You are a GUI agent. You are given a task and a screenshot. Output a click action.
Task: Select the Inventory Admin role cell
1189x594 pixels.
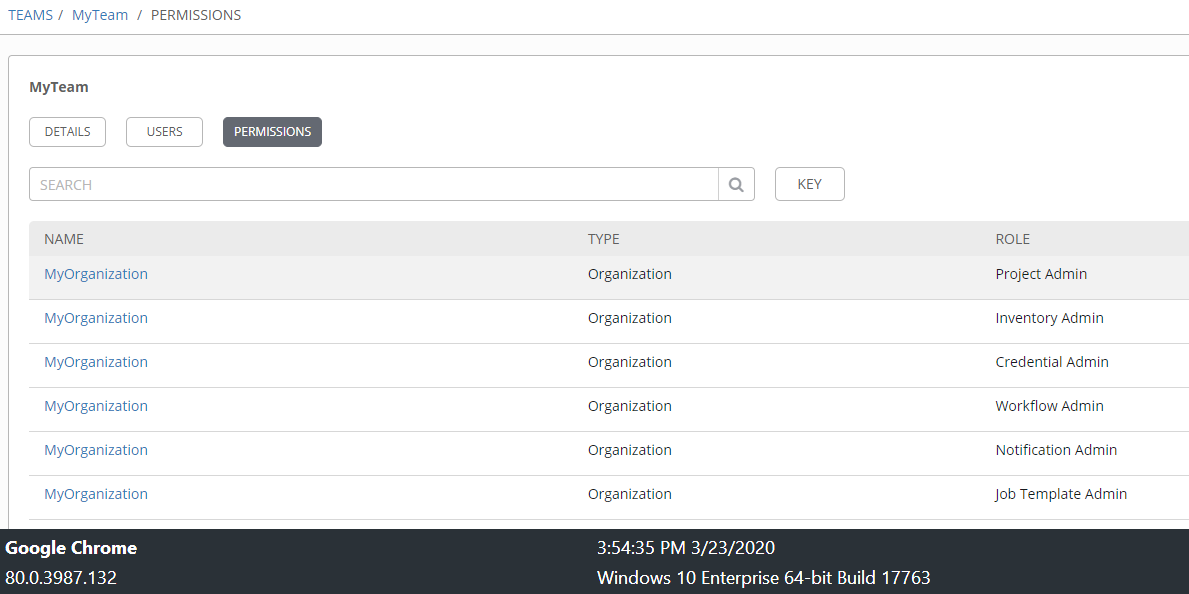point(1049,318)
